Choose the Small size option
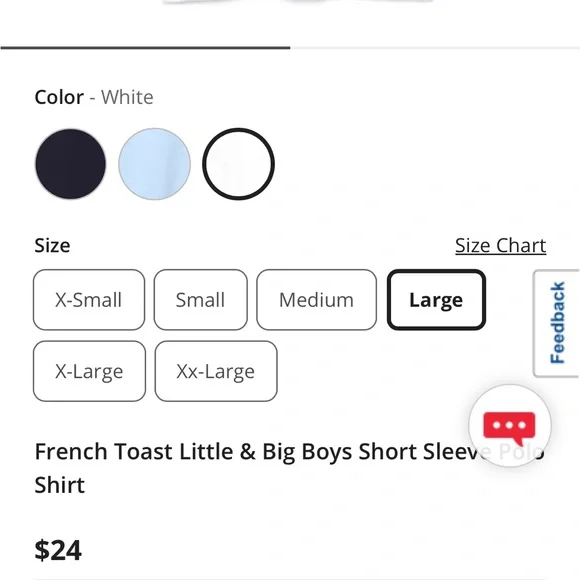 click(x=200, y=300)
